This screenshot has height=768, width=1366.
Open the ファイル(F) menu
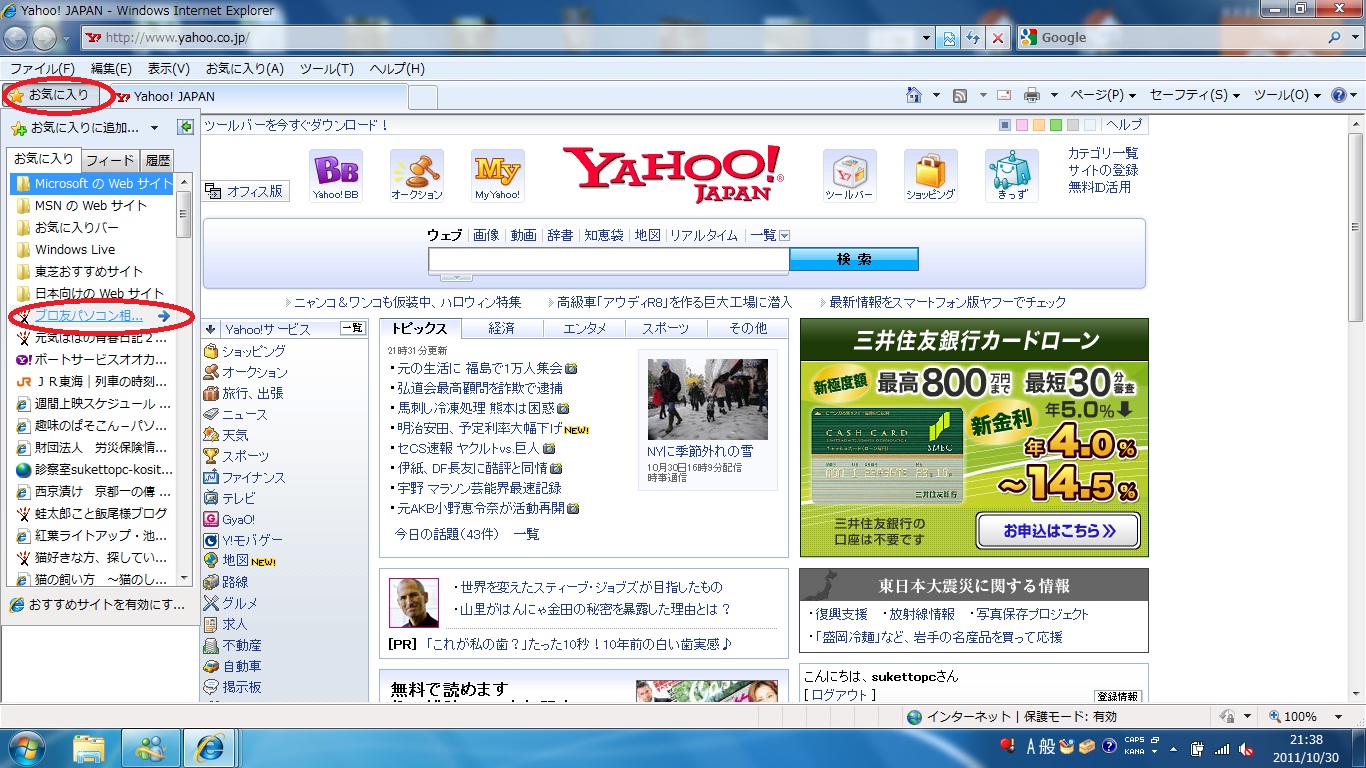coord(42,68)
